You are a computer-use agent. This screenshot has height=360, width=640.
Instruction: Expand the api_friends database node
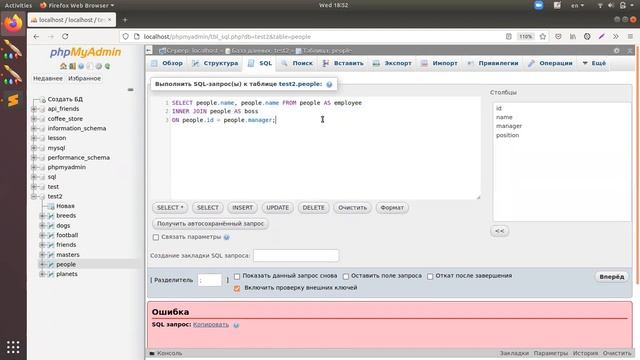(x=34, y=109)
